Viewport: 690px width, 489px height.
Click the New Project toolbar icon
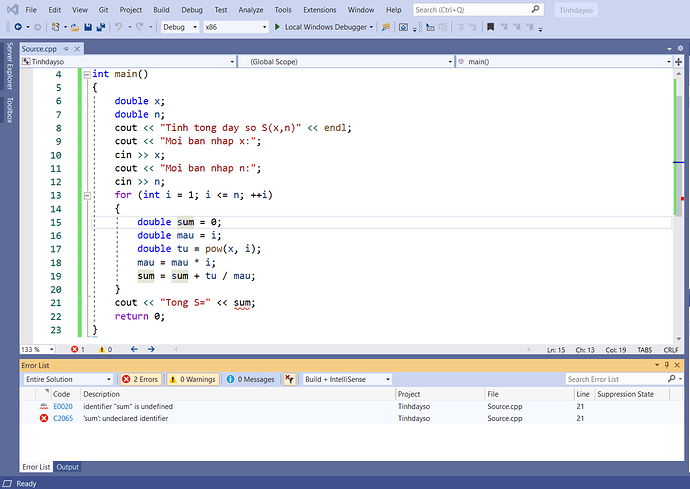tap(55, 27)
